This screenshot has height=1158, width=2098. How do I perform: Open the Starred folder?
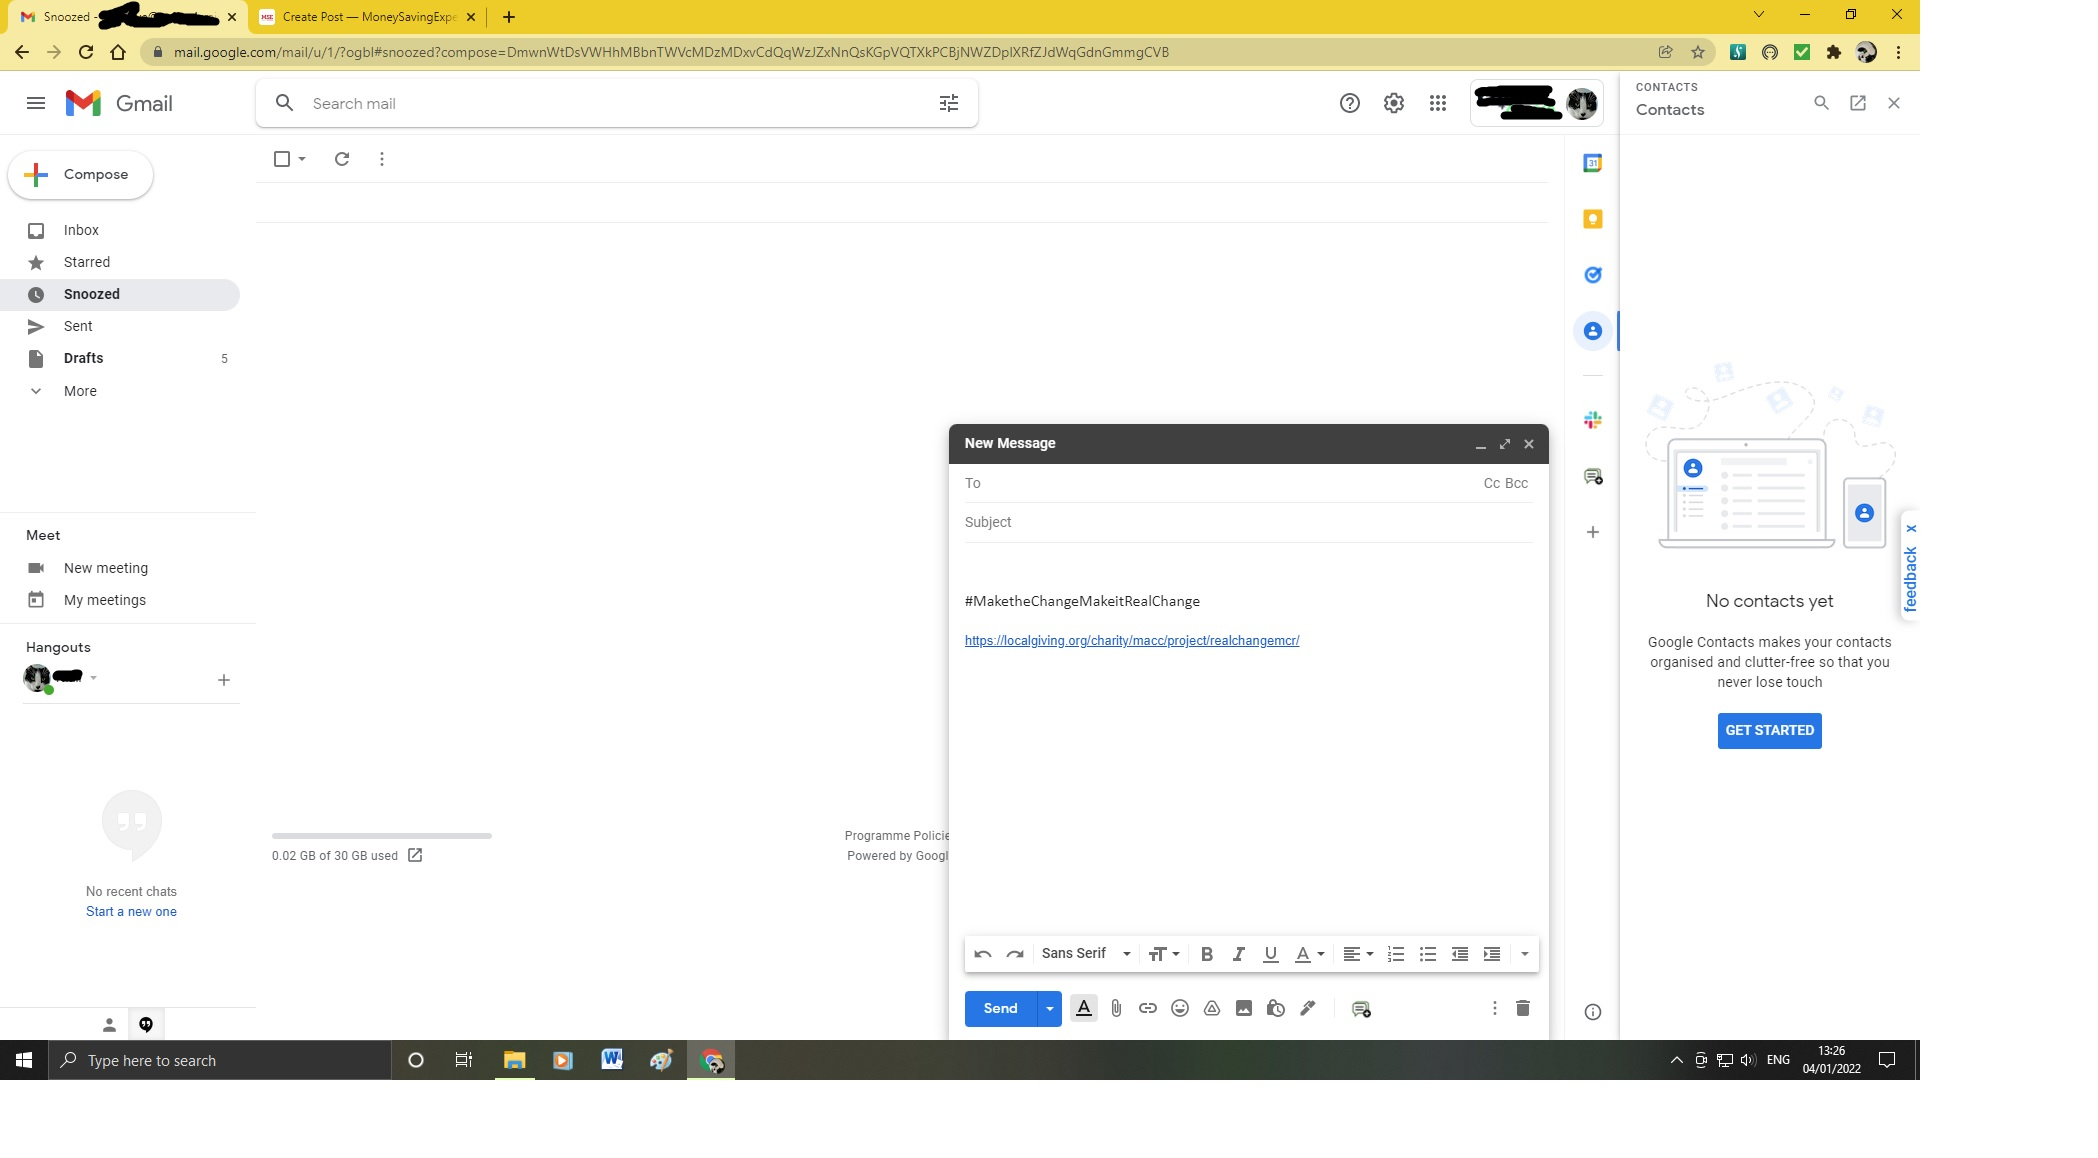coord(87,262)
